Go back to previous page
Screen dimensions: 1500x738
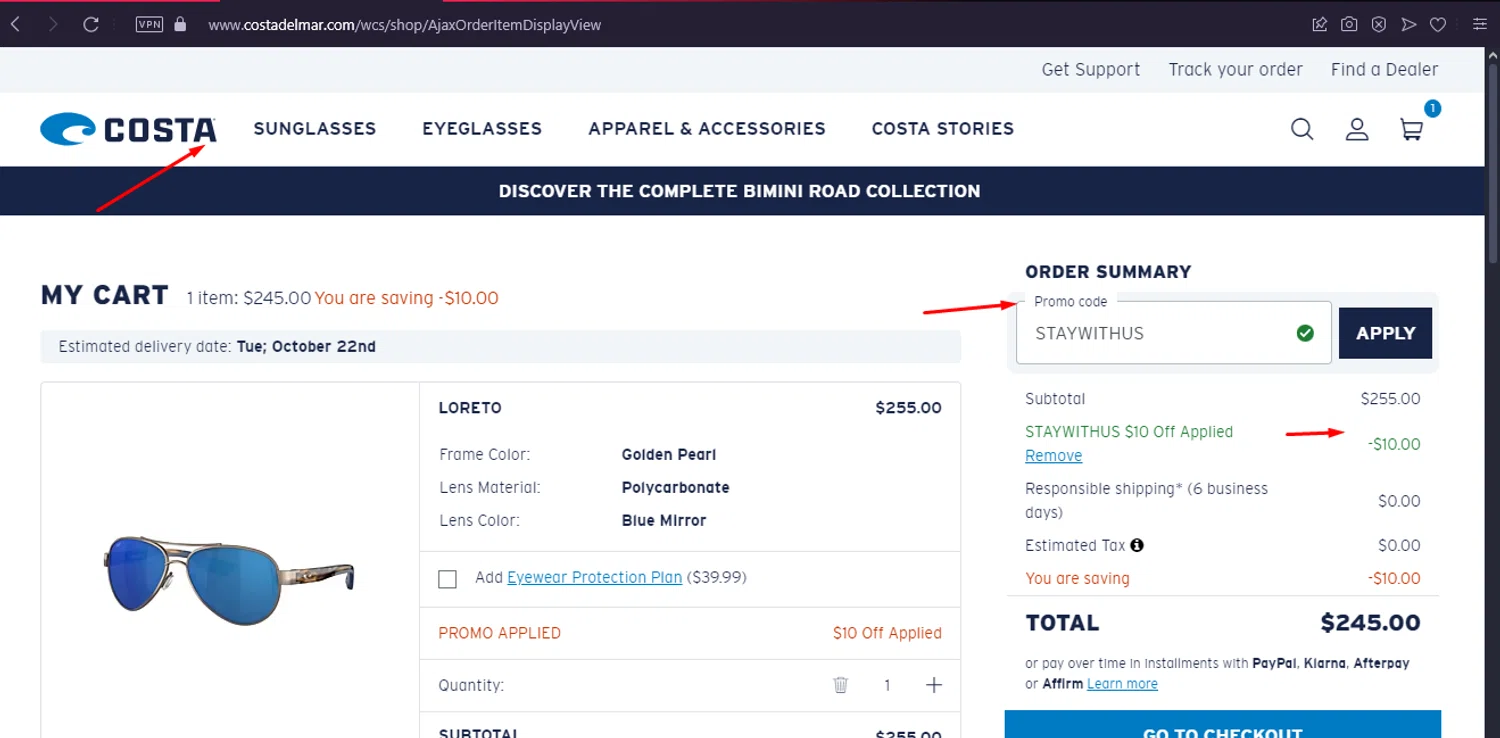click(16, 24)
